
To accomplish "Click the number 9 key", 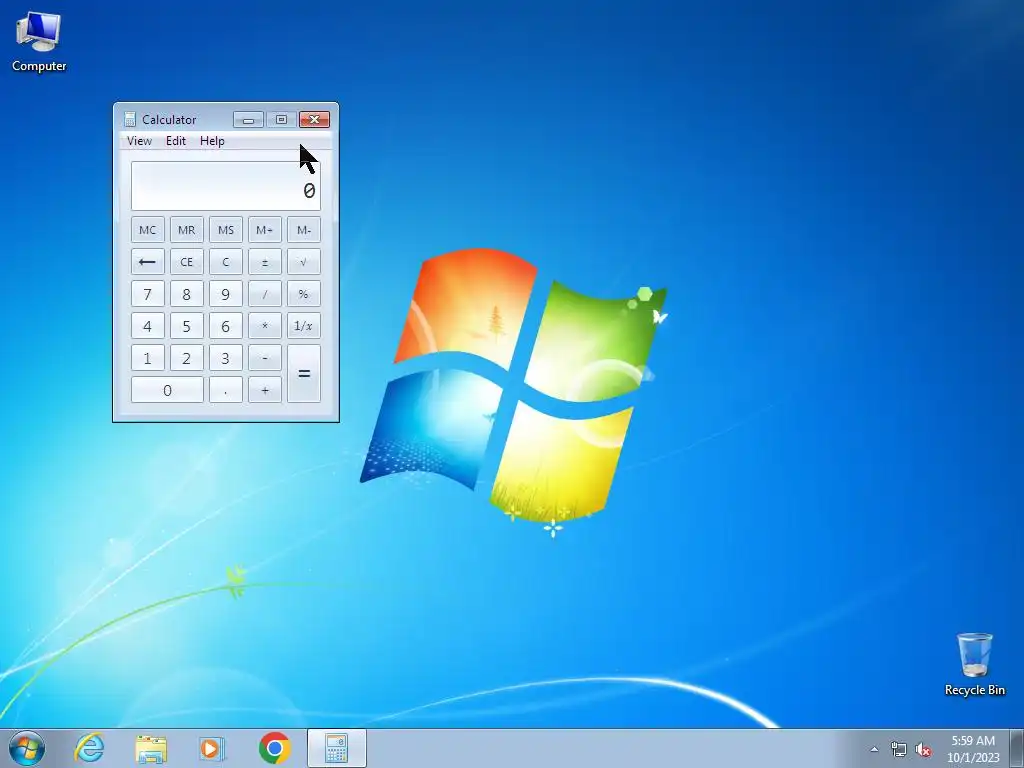I will pos(226,294).
